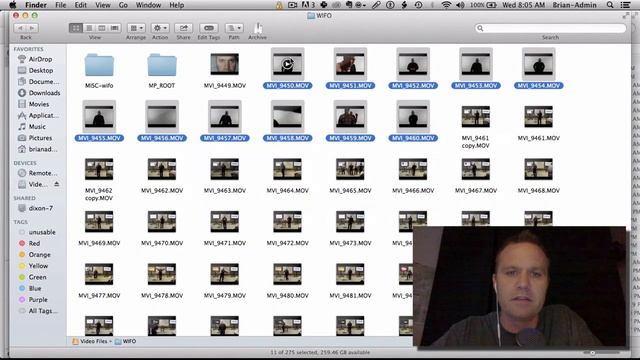Click the Wi-Fi icon in menu bar

tap(446, 5)
